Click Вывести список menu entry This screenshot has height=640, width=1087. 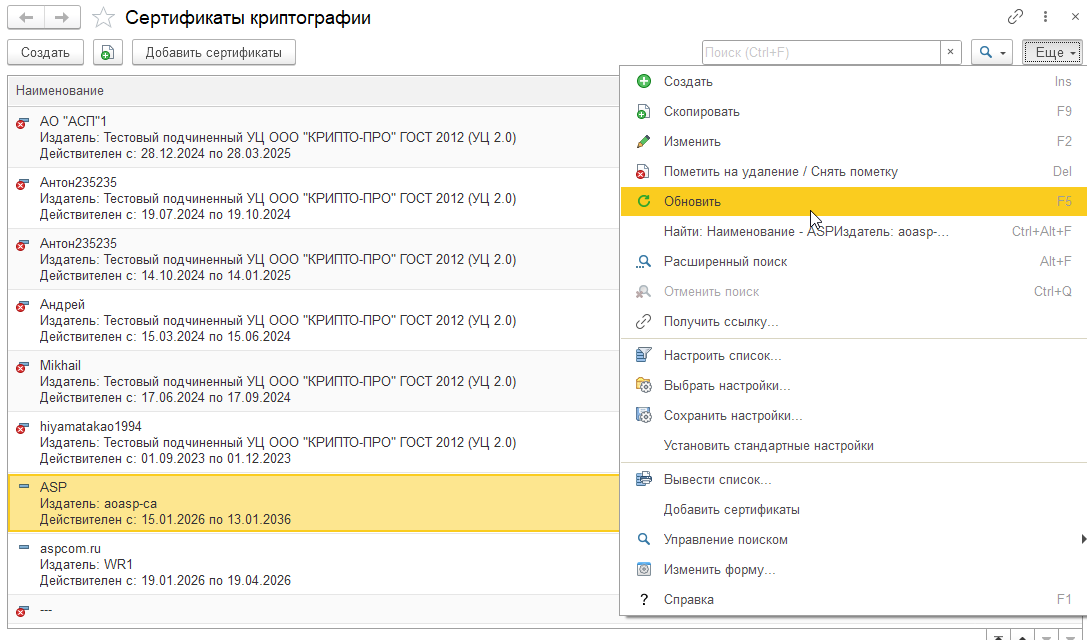click(x=717, y=479)
